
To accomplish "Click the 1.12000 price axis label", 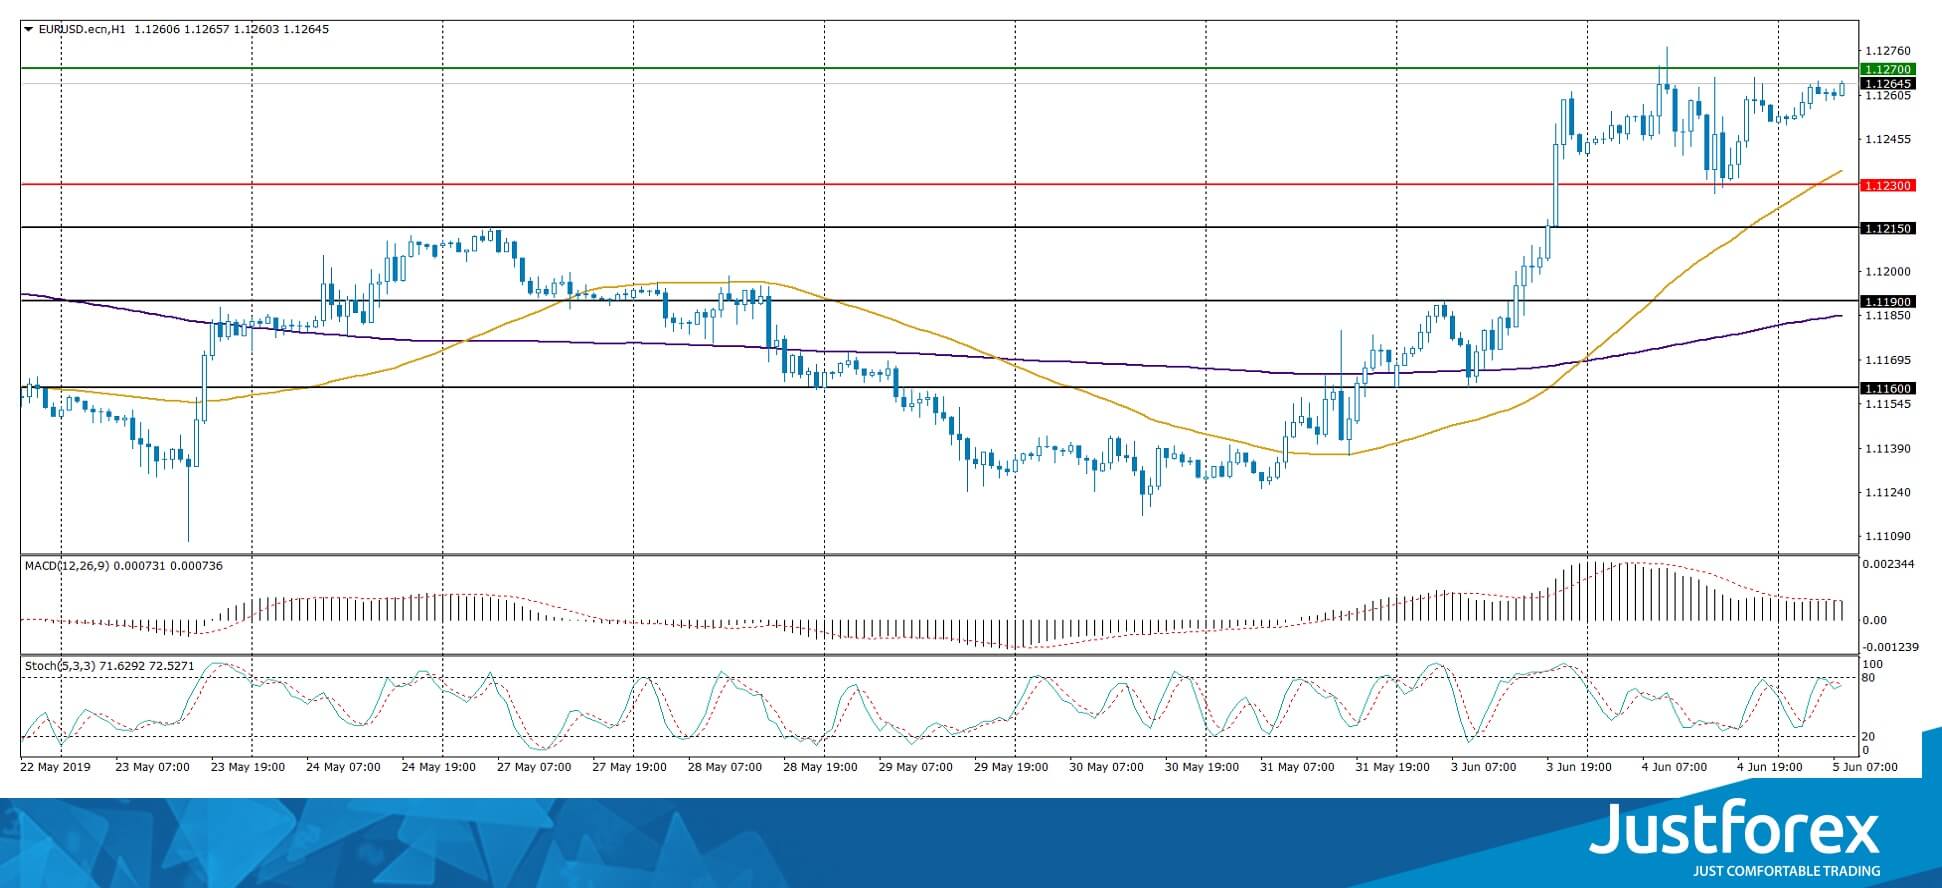I will tap(1888, 271).
